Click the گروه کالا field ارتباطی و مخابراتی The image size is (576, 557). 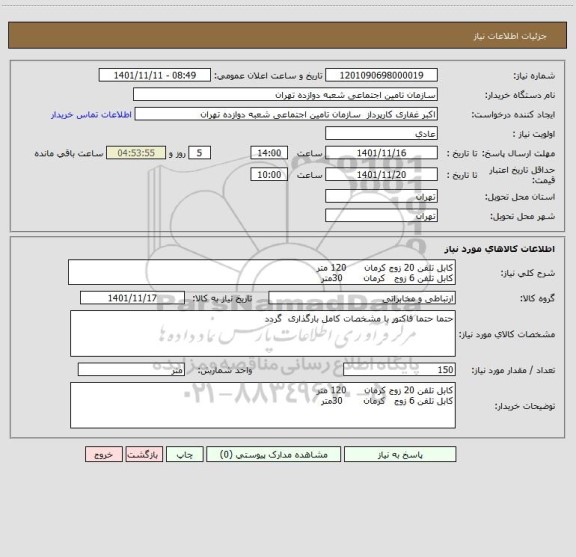[x=362, y=298]
